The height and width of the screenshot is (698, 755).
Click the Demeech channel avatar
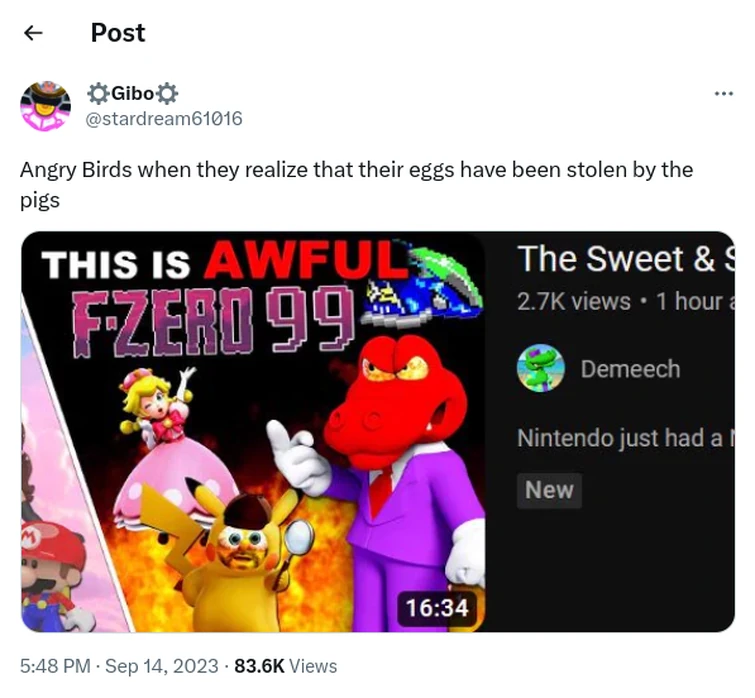tap(541, 369)
